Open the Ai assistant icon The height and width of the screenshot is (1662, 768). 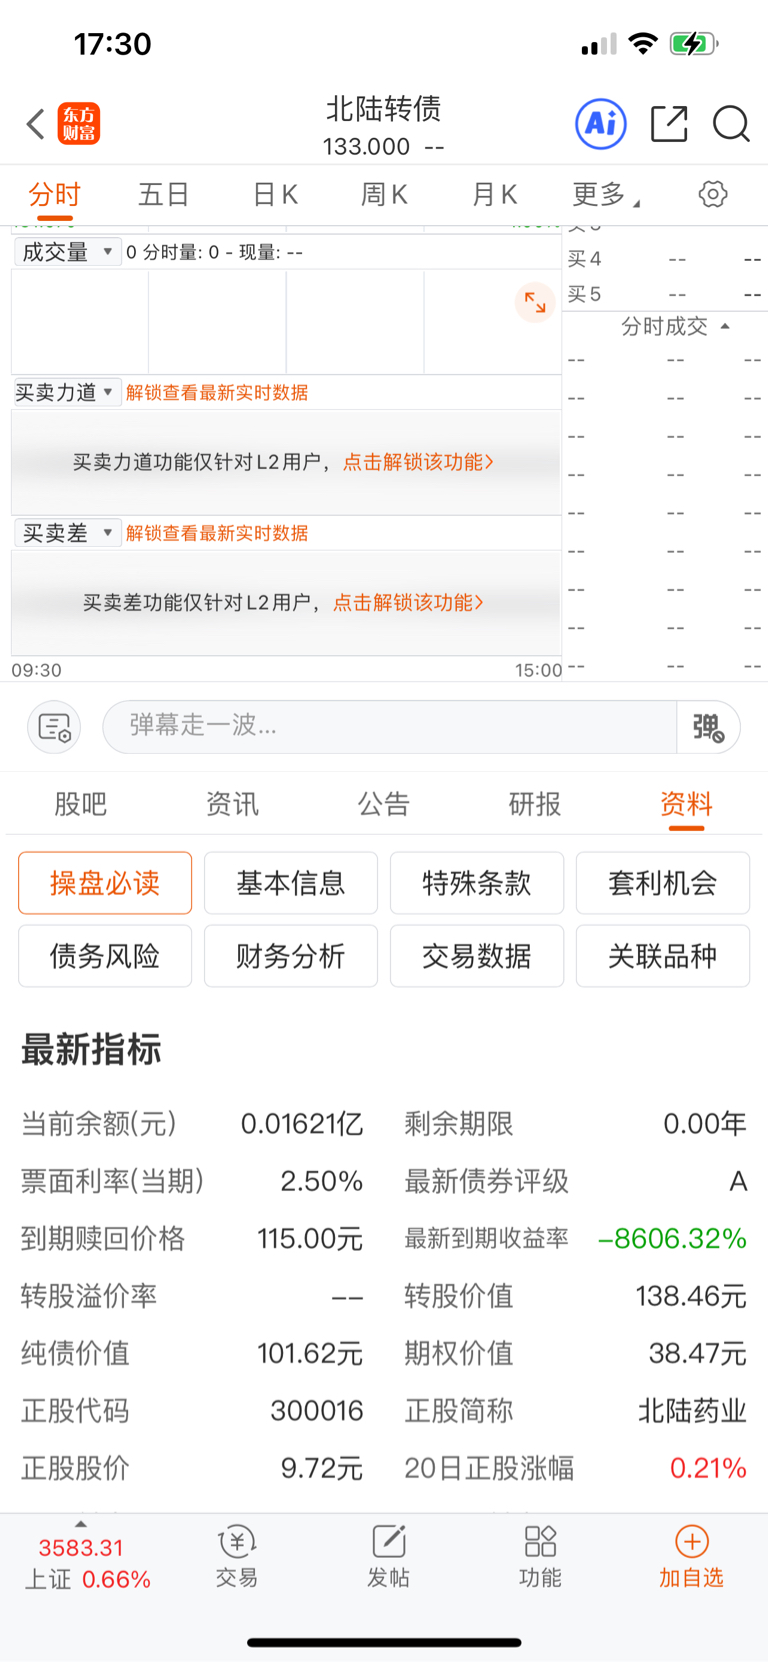pyautogui.click(x=601, y=124)
